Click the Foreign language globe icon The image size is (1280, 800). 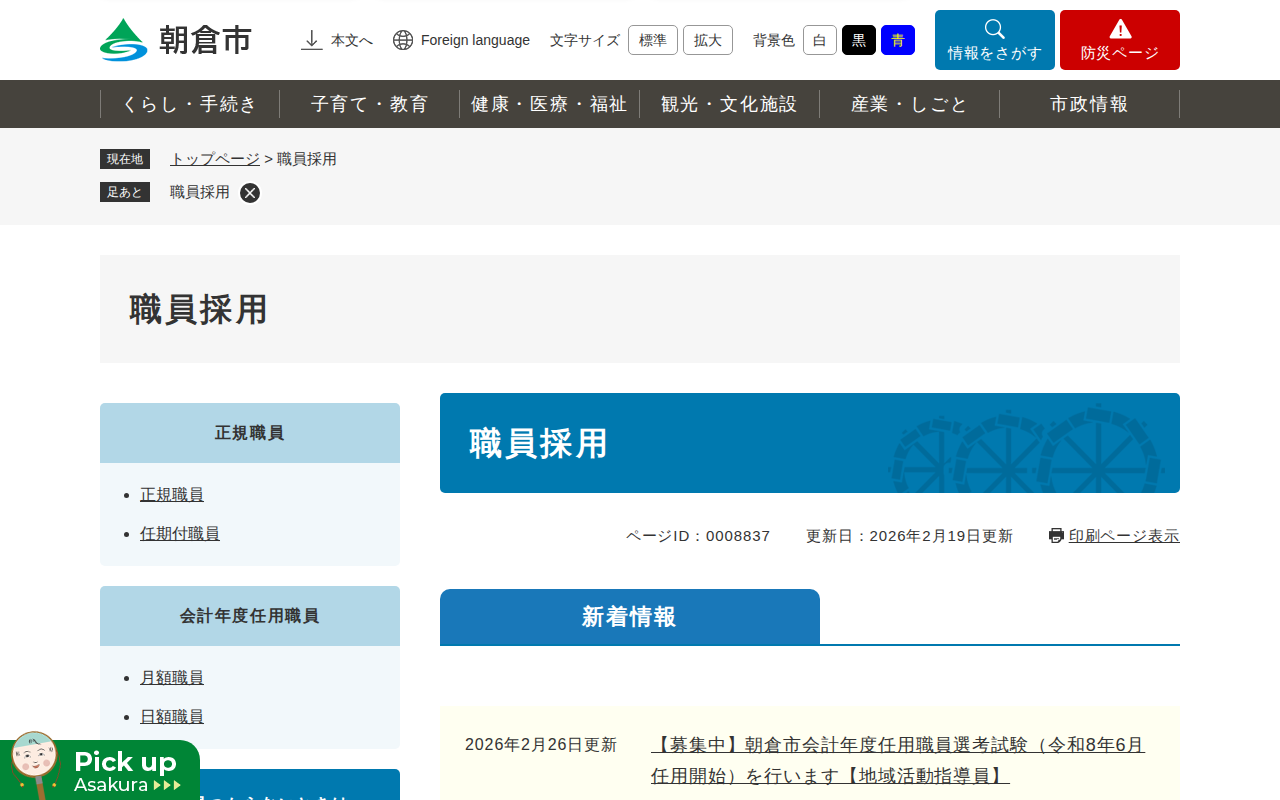(403, 40)
